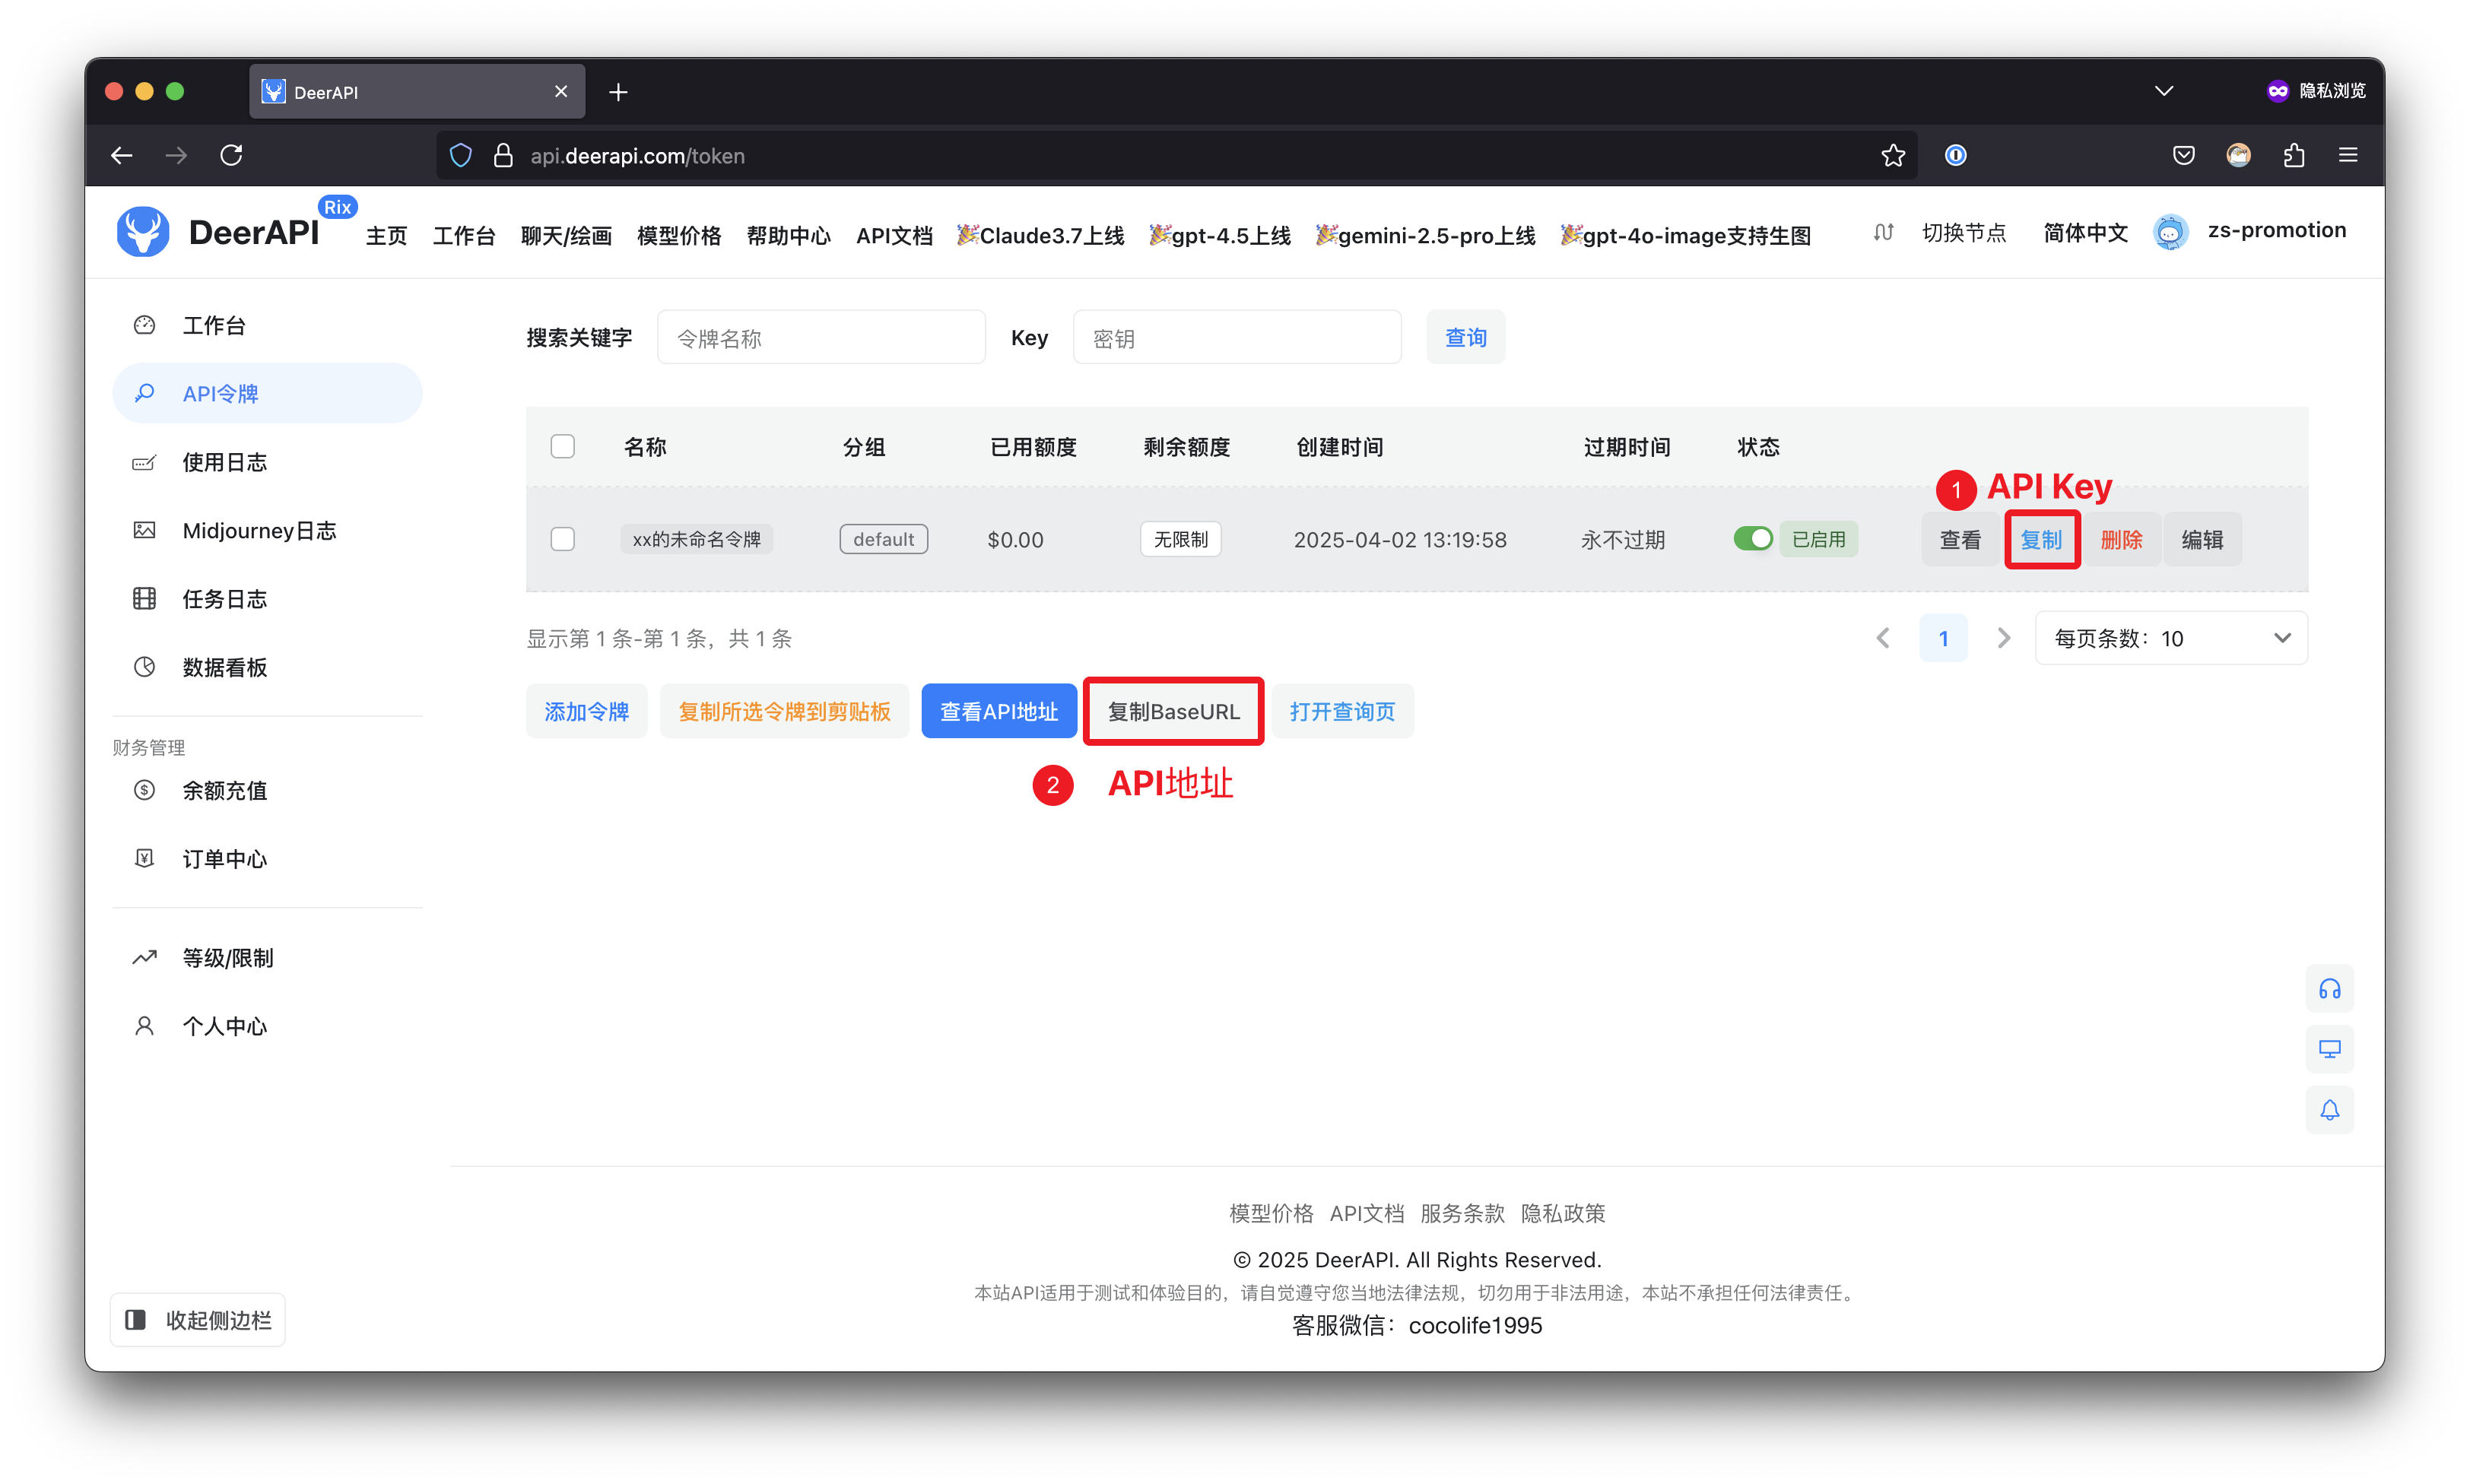Open browser hamburger menu
The width and height of the screenshot is (2470, 1484).
point(2348,155)
